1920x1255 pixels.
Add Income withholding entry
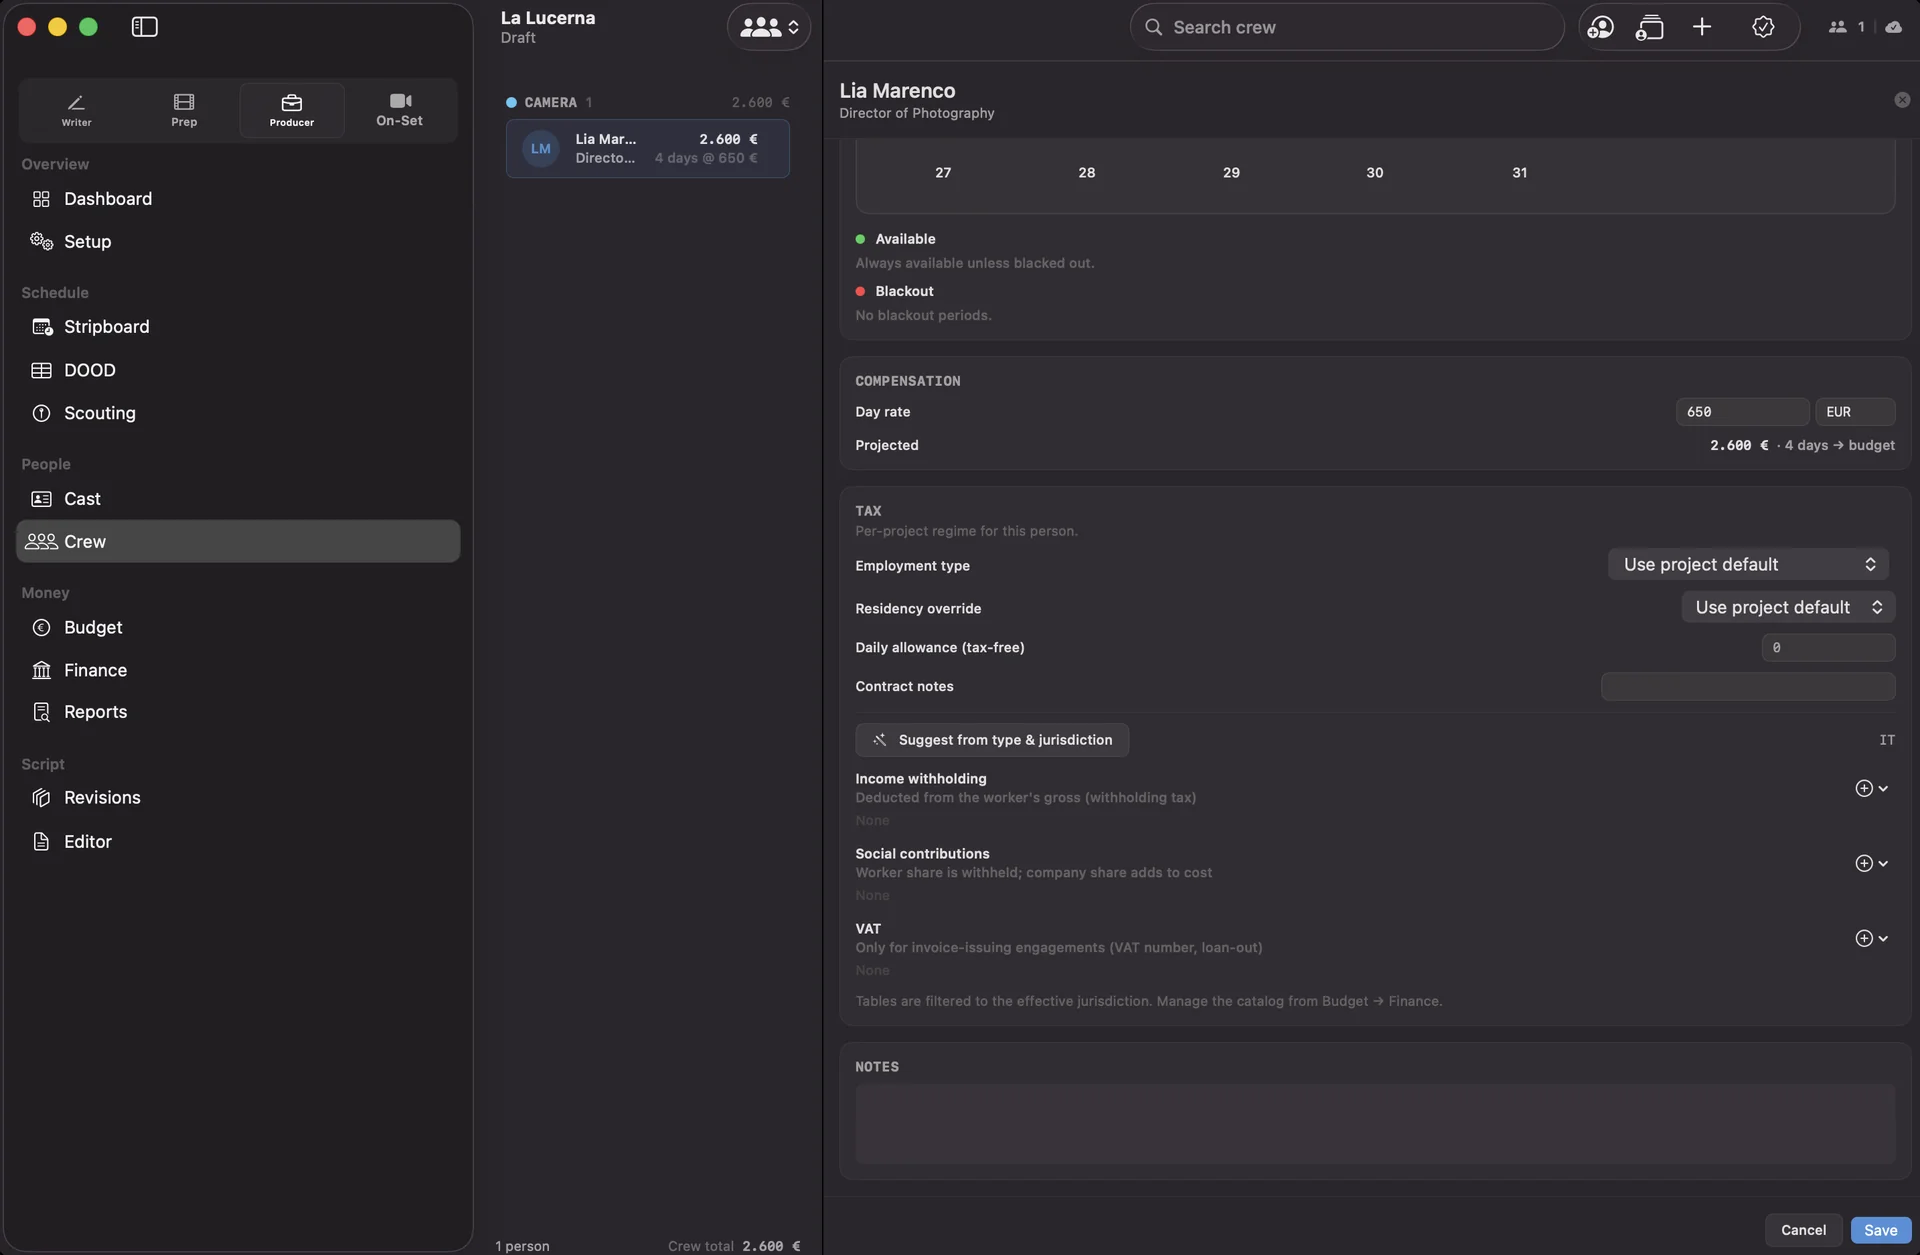coord(1871,788)
